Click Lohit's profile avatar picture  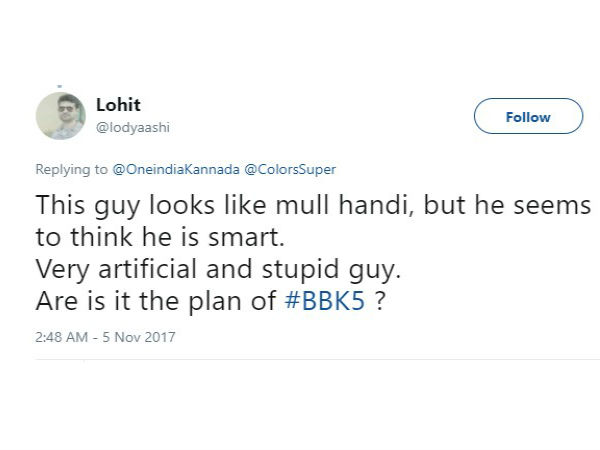pyautogui.click(x=60, y=117)
